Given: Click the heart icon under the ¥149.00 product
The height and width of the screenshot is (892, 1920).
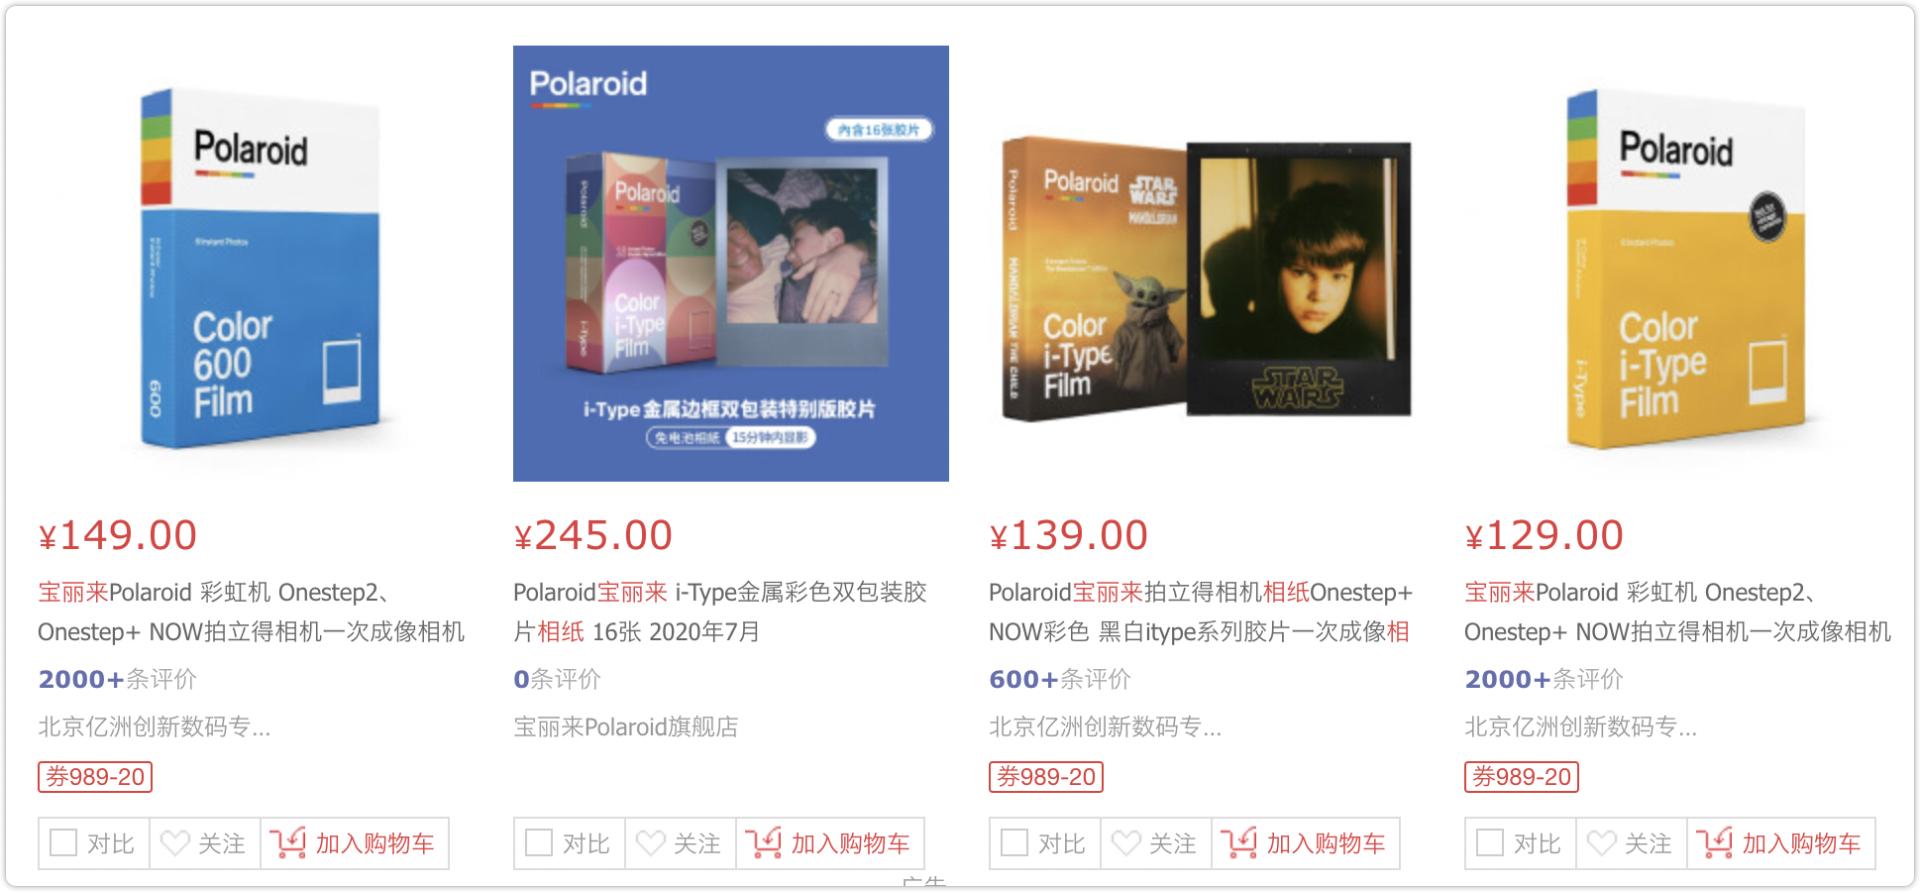Looking at the screenshot, I should click(x=175, y=843).
